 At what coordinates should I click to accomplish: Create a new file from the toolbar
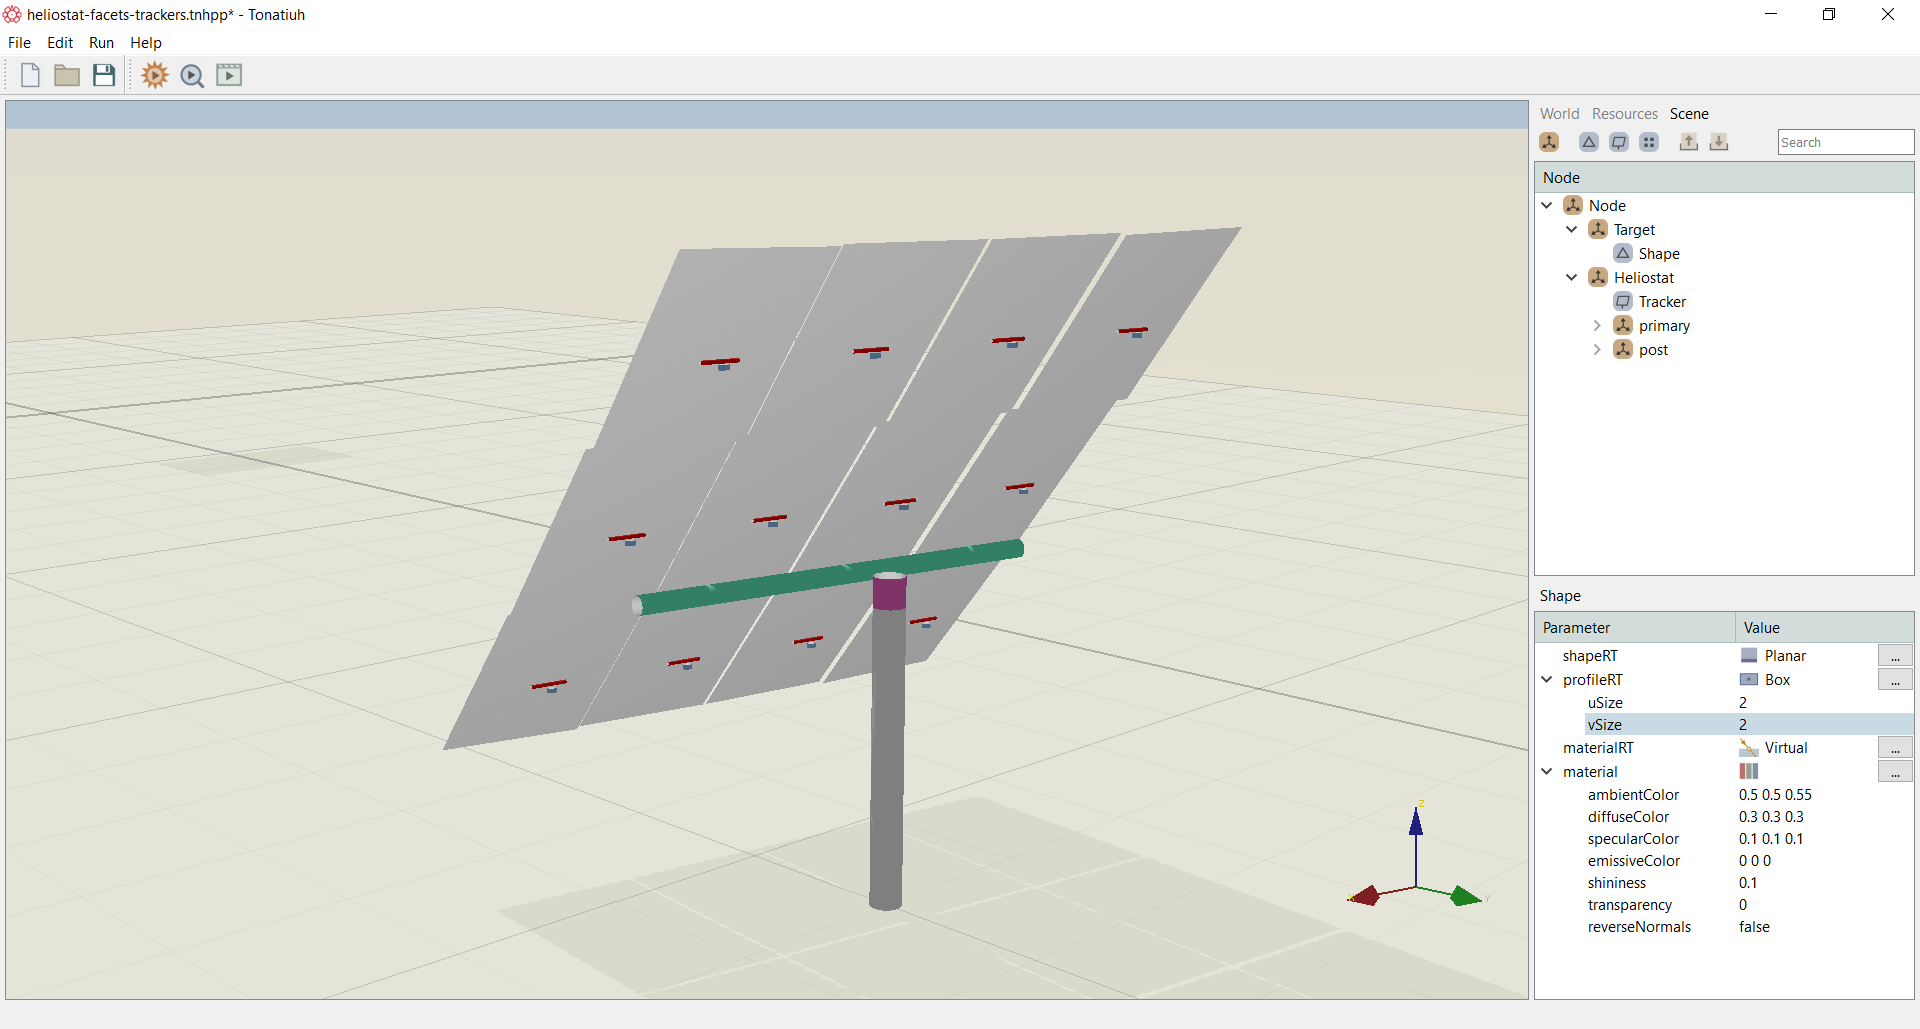[x=30, y=75]
